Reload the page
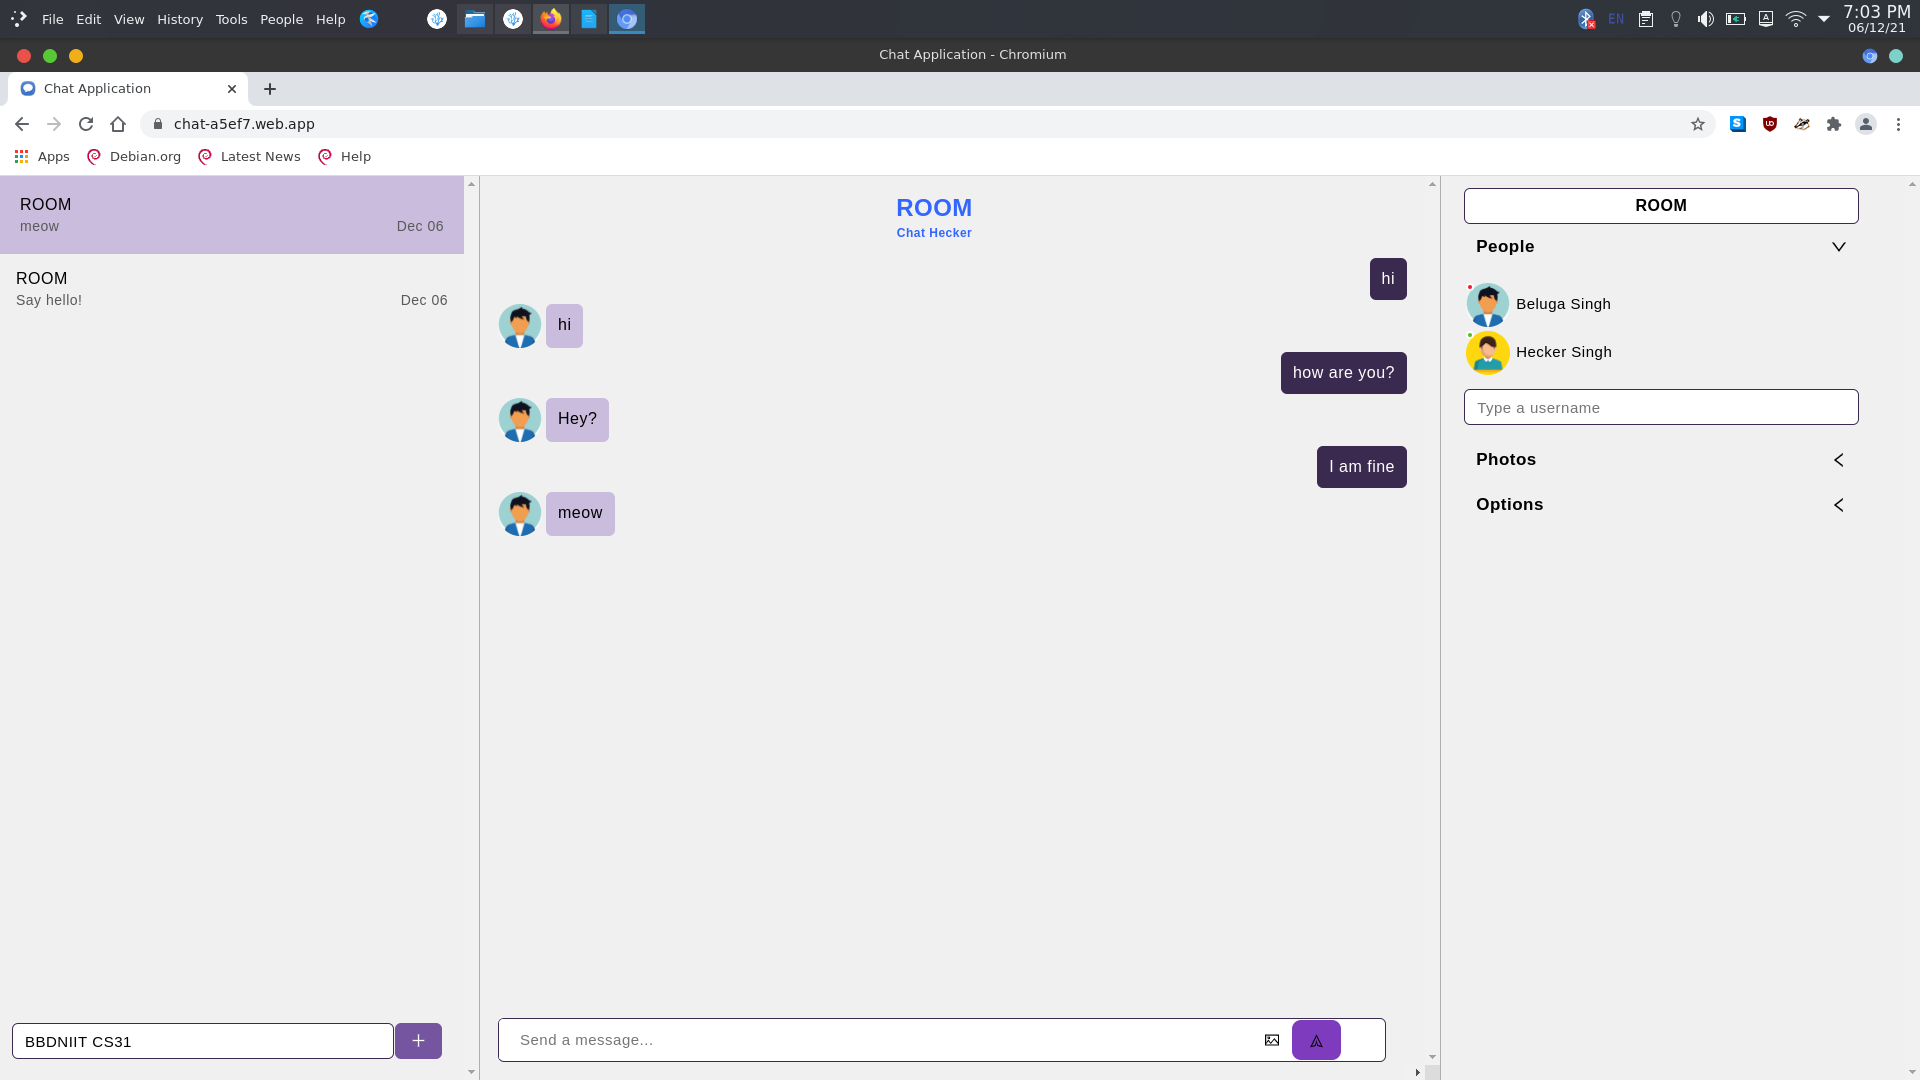1920x1080 pixels. coord(86,124)
